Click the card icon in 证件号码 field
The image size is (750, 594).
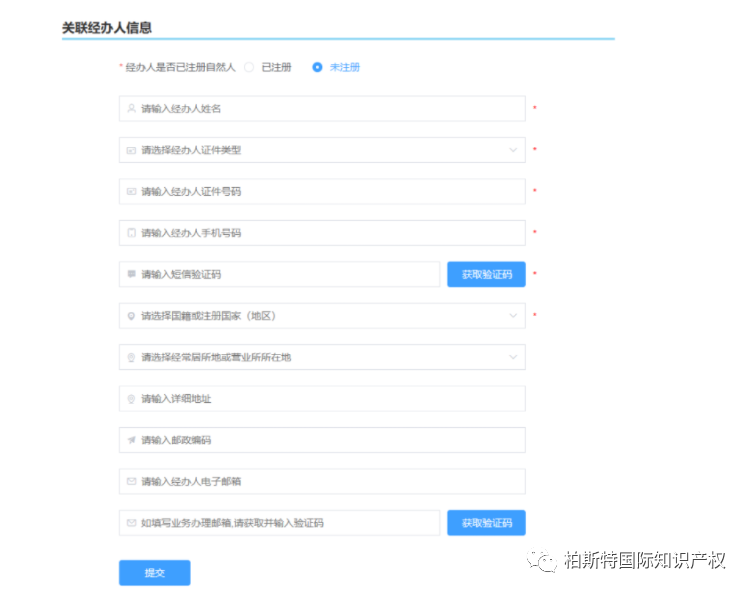pyautogui.click(x=131, y=191)
